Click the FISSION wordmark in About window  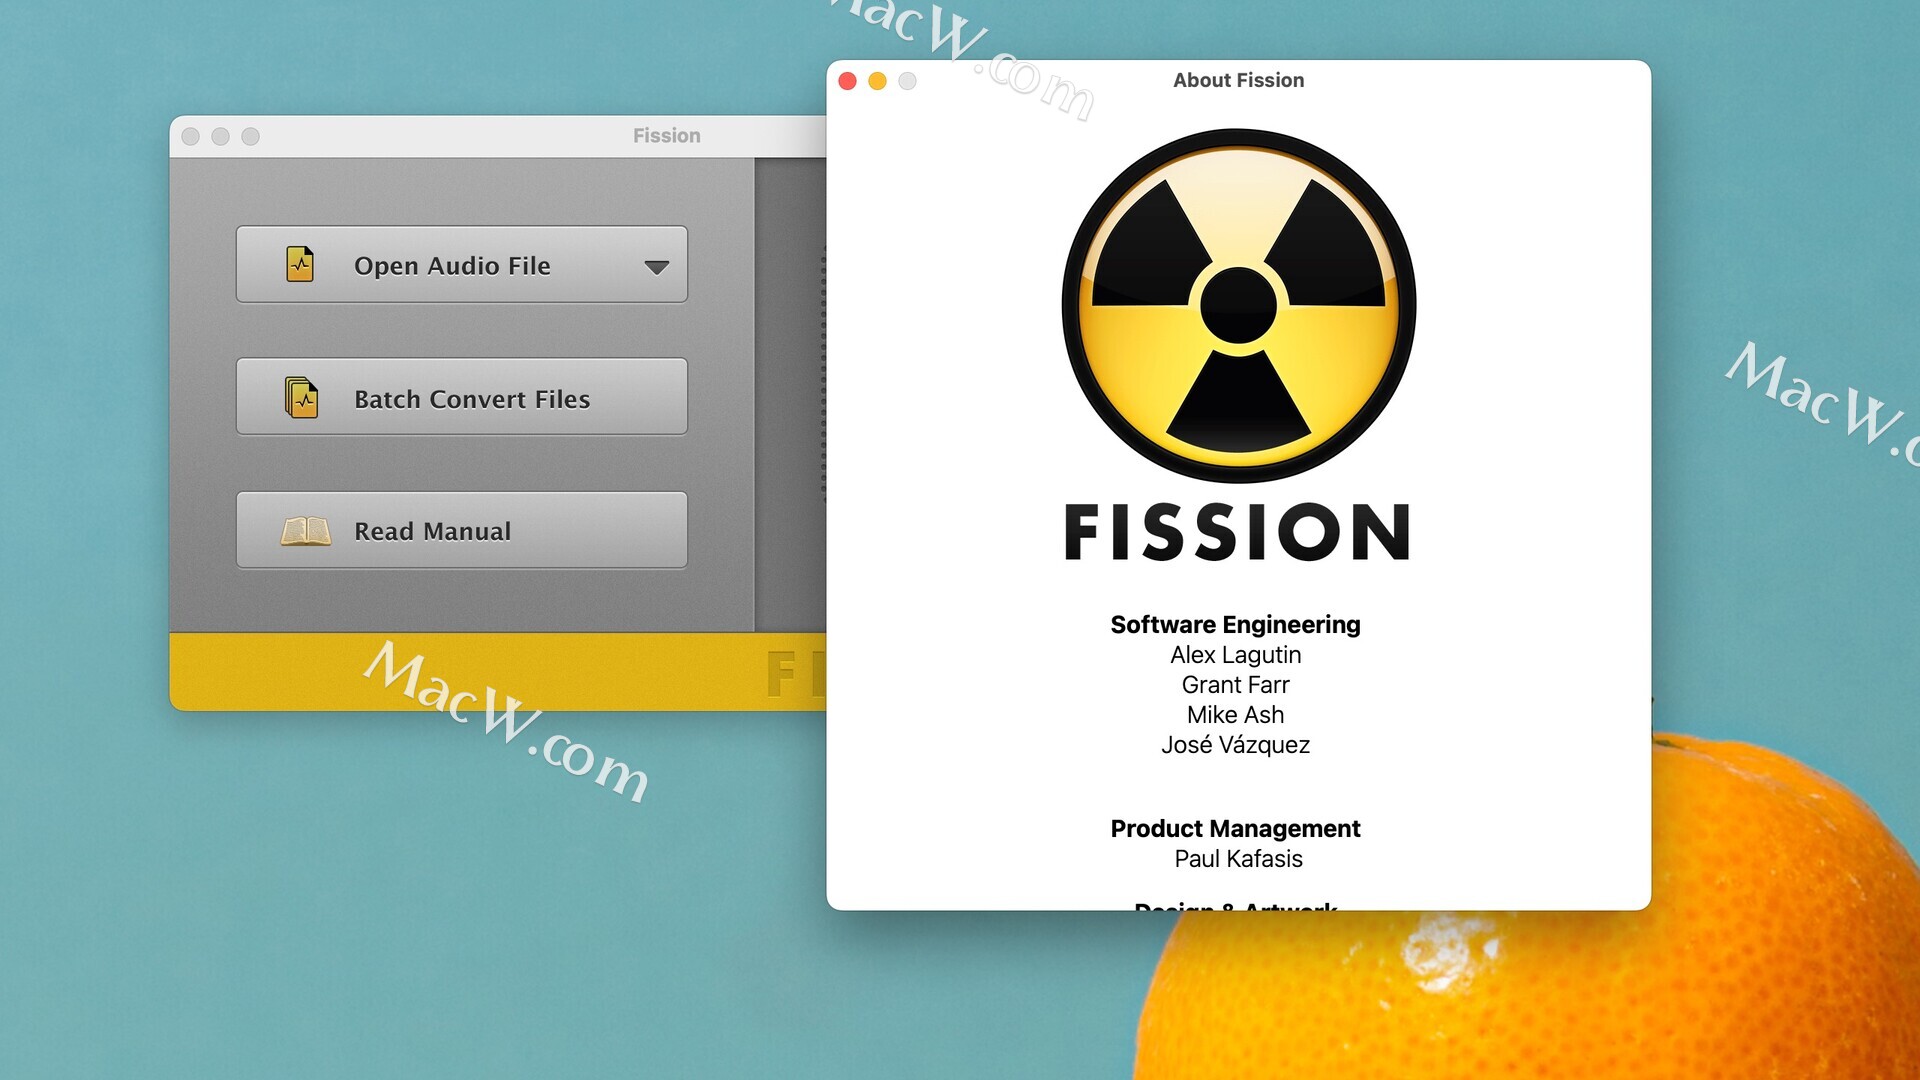click(1237, 532)
